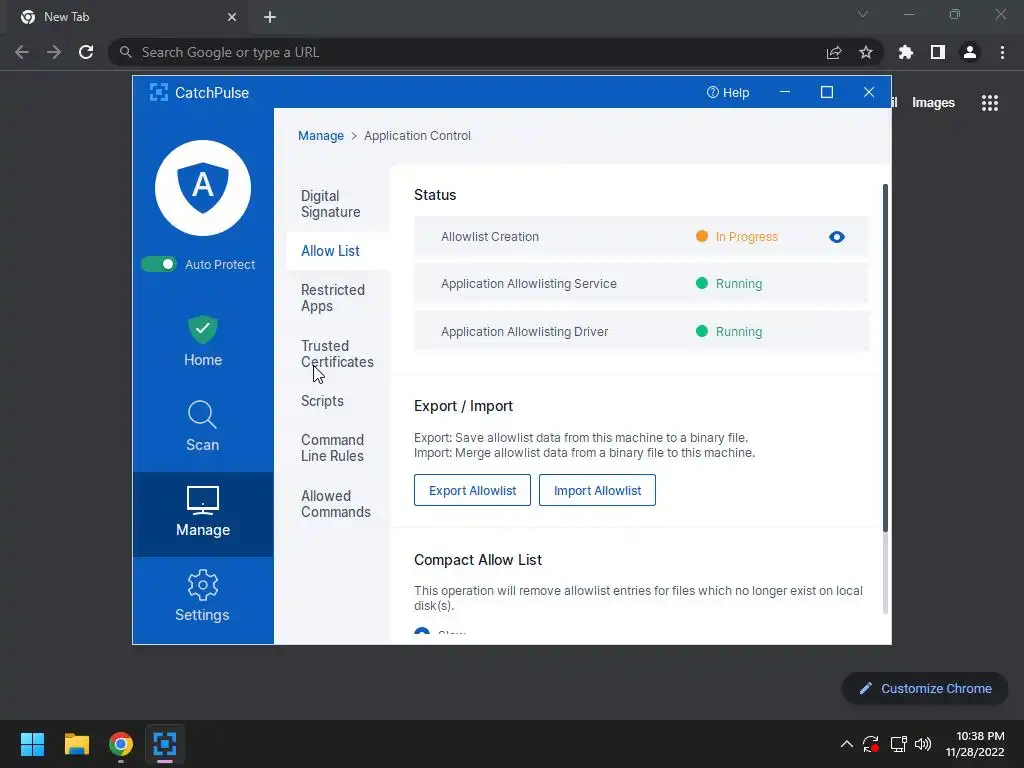Open the Windows Start menu
1024x768 pixels.
tap(32, 744)
